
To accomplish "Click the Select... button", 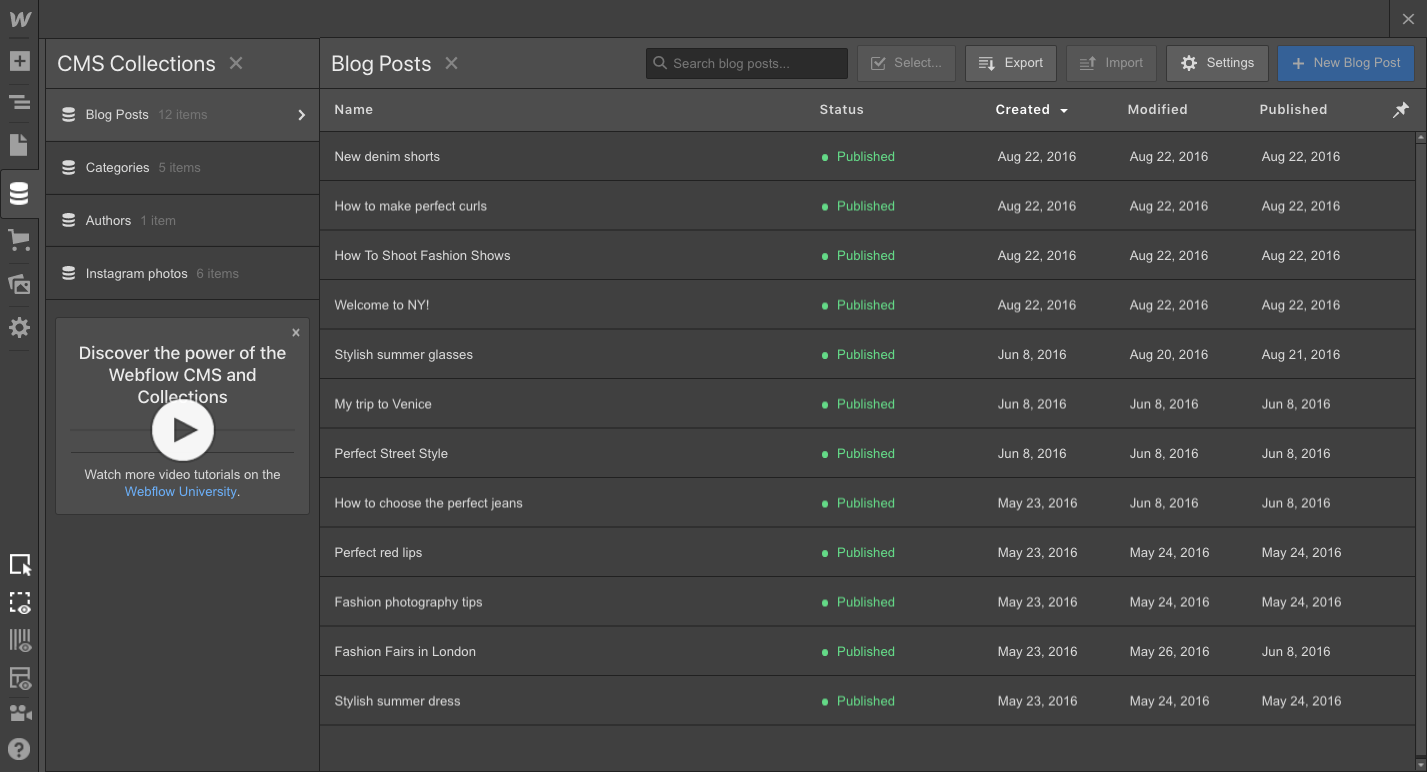I will (906, 63).
